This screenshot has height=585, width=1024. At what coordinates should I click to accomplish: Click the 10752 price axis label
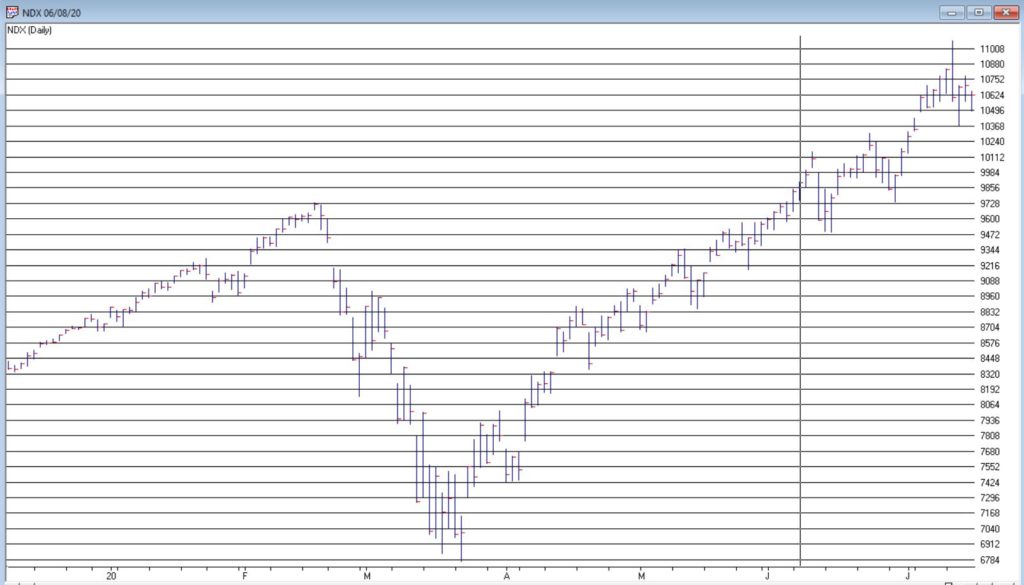point(992,80)
